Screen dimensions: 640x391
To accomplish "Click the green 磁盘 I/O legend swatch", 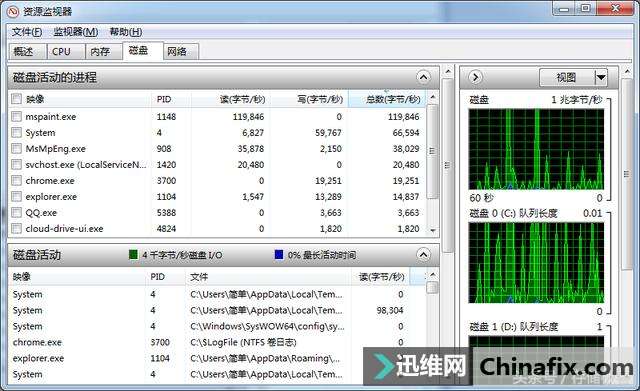I will coord(133,255).
